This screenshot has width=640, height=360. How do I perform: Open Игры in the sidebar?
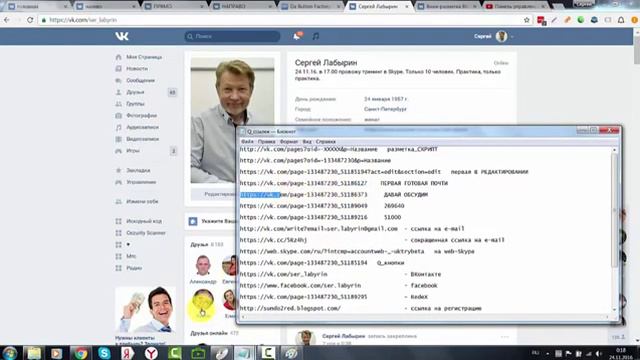coord(133,151)
